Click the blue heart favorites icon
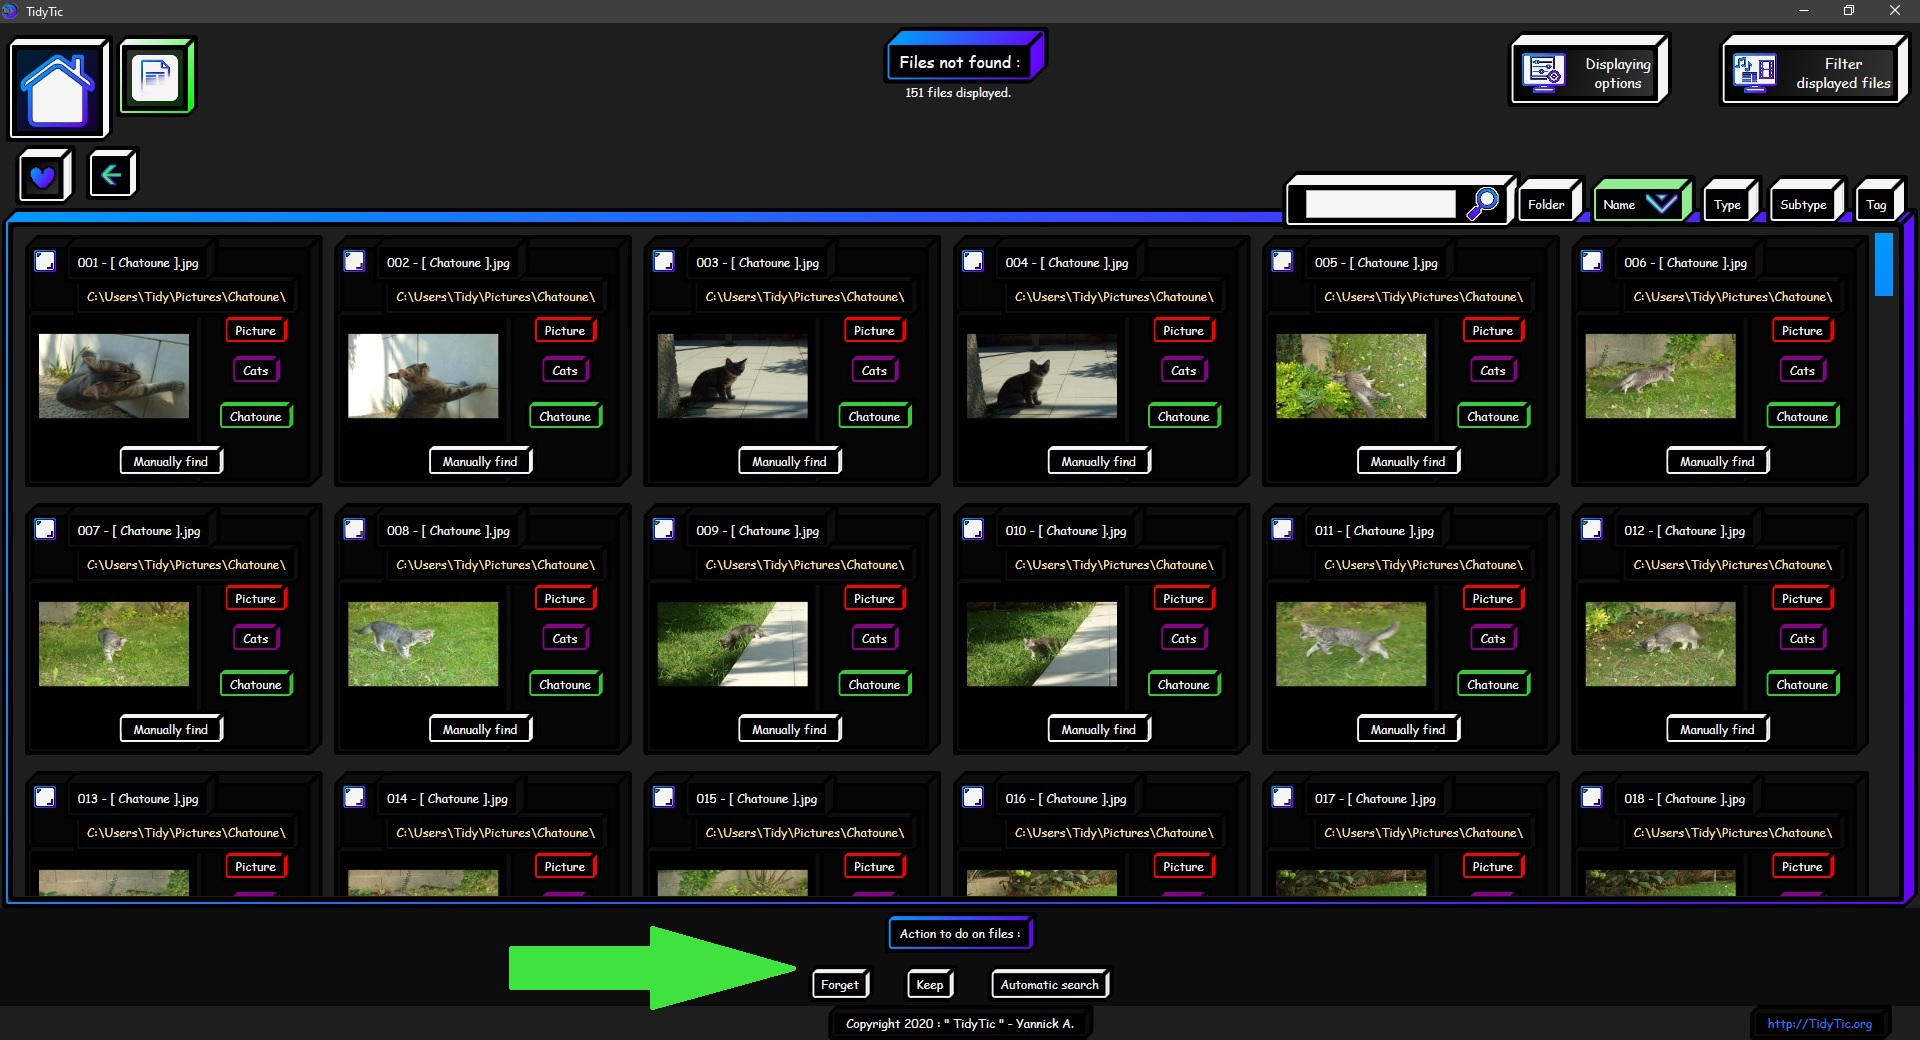Viewport: 1920px width, 1040px height. click(43, 176)
